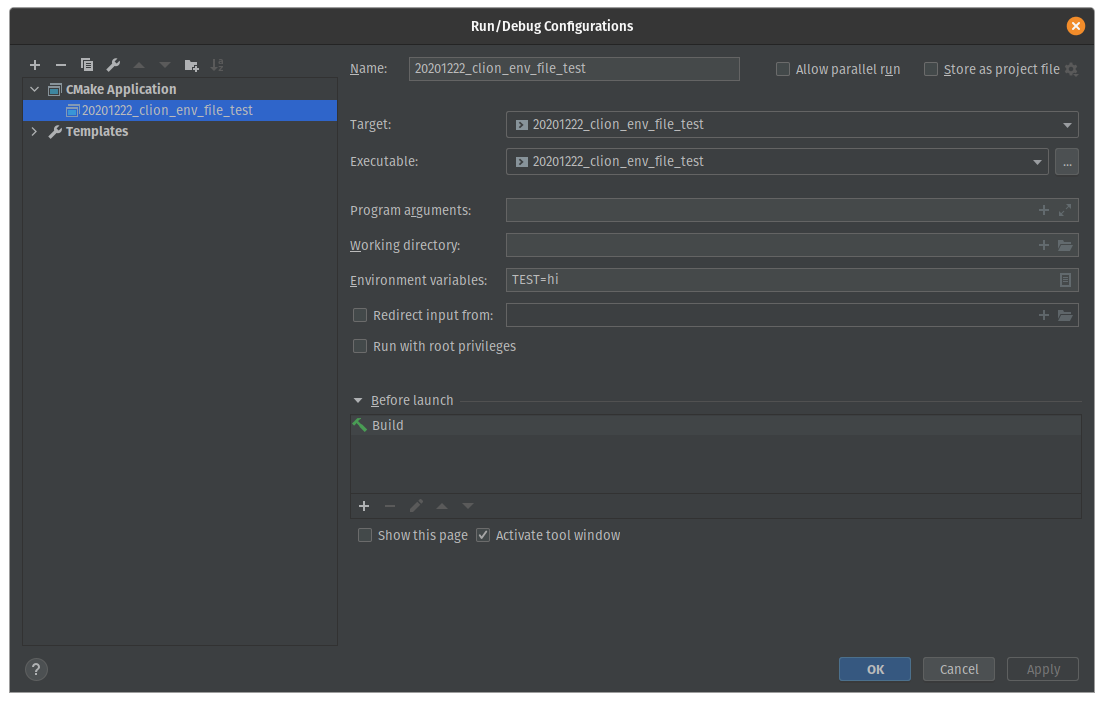
Task: Click the add new configuration plus icon
Action: click(35, 65)
